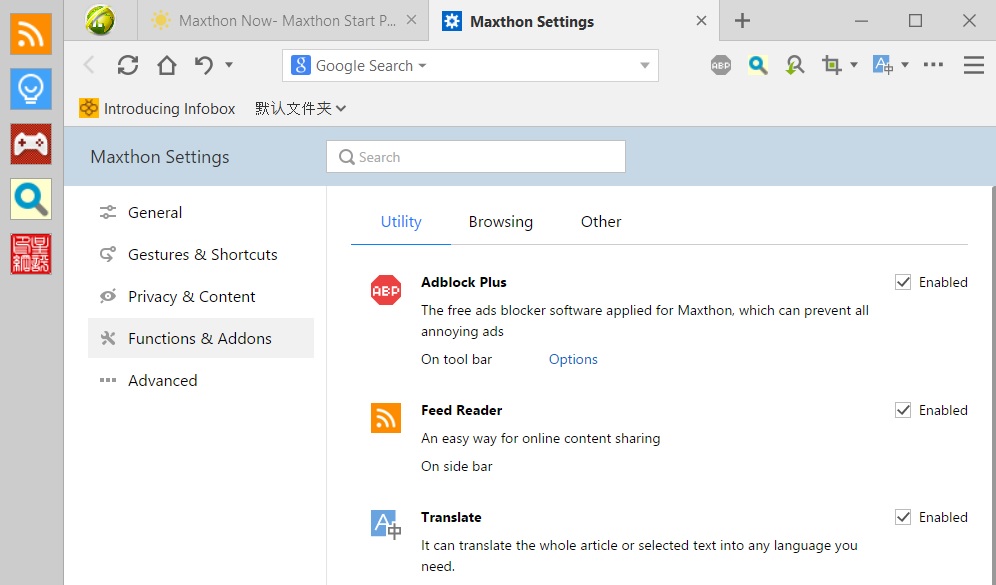This screenshot has height=585, width=996.
Task: Open the red game controller sidebar icon
Action: [x=30, y=144]
